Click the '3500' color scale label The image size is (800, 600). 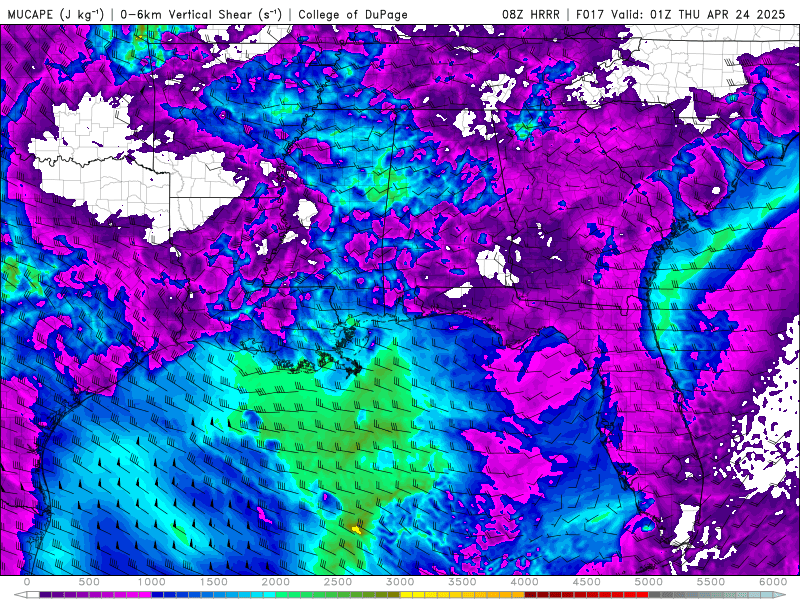tap(462, 582)
